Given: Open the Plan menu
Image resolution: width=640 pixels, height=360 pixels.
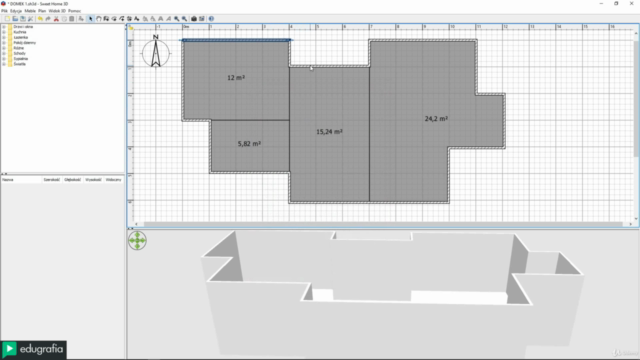Looking at the screenshot, I should pyautogui.click(x=42, y=11).
